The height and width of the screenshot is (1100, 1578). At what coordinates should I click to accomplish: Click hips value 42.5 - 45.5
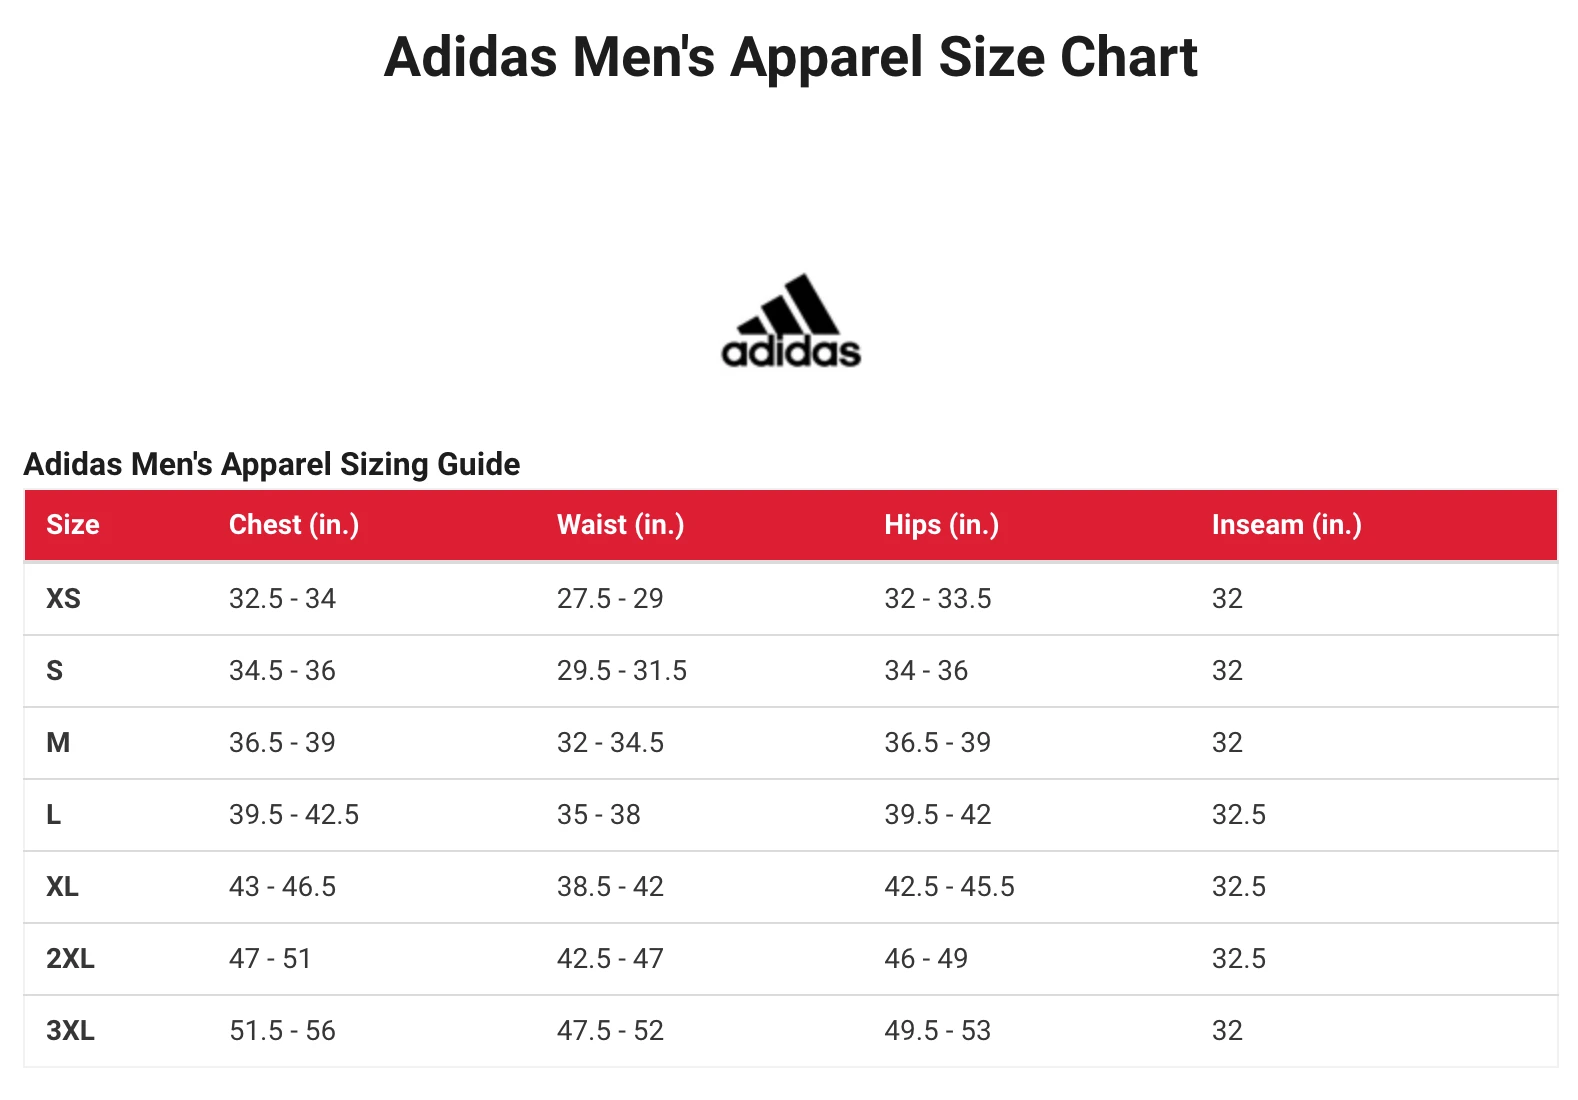949,887
